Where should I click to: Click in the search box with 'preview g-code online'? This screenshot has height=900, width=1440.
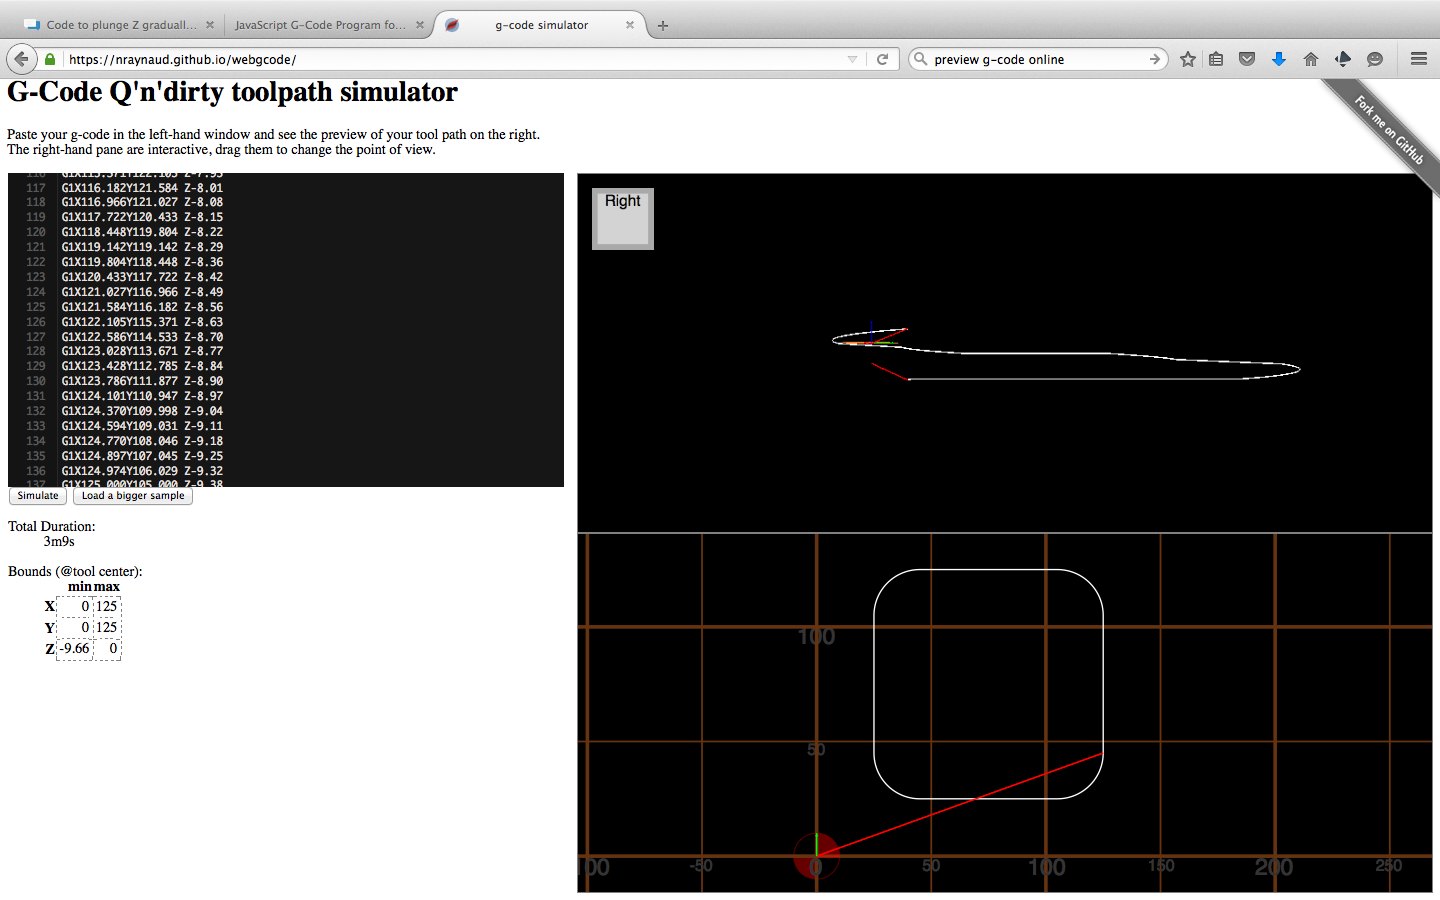point(1035,59)
